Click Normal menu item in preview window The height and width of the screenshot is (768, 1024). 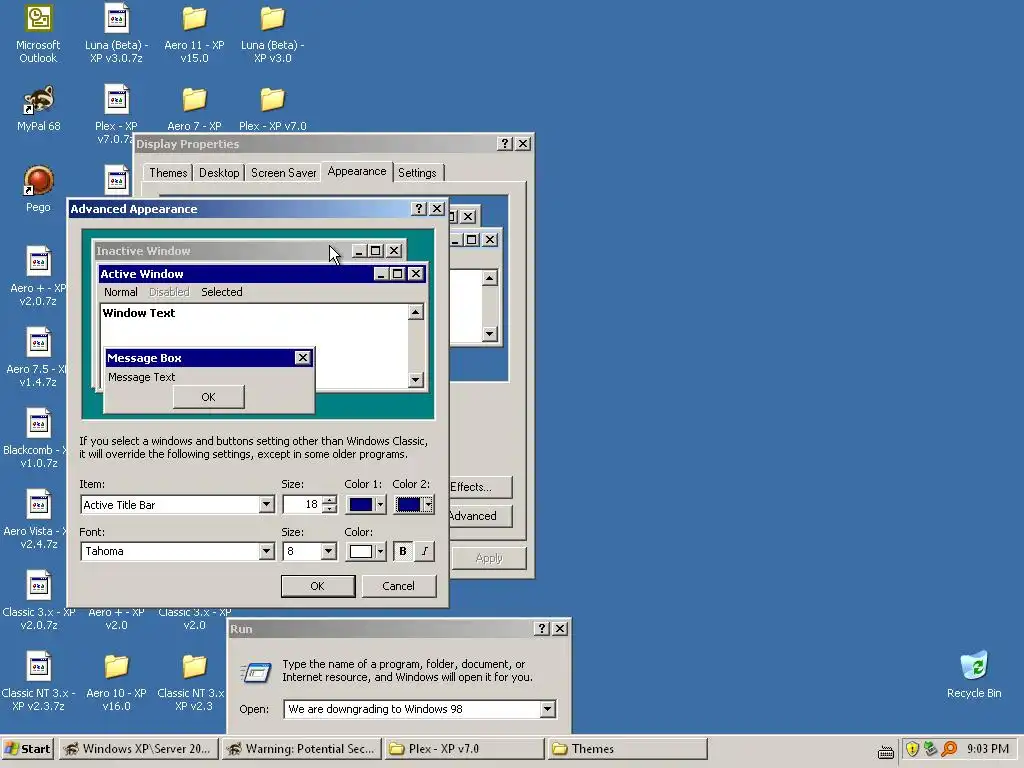(121, 292)
